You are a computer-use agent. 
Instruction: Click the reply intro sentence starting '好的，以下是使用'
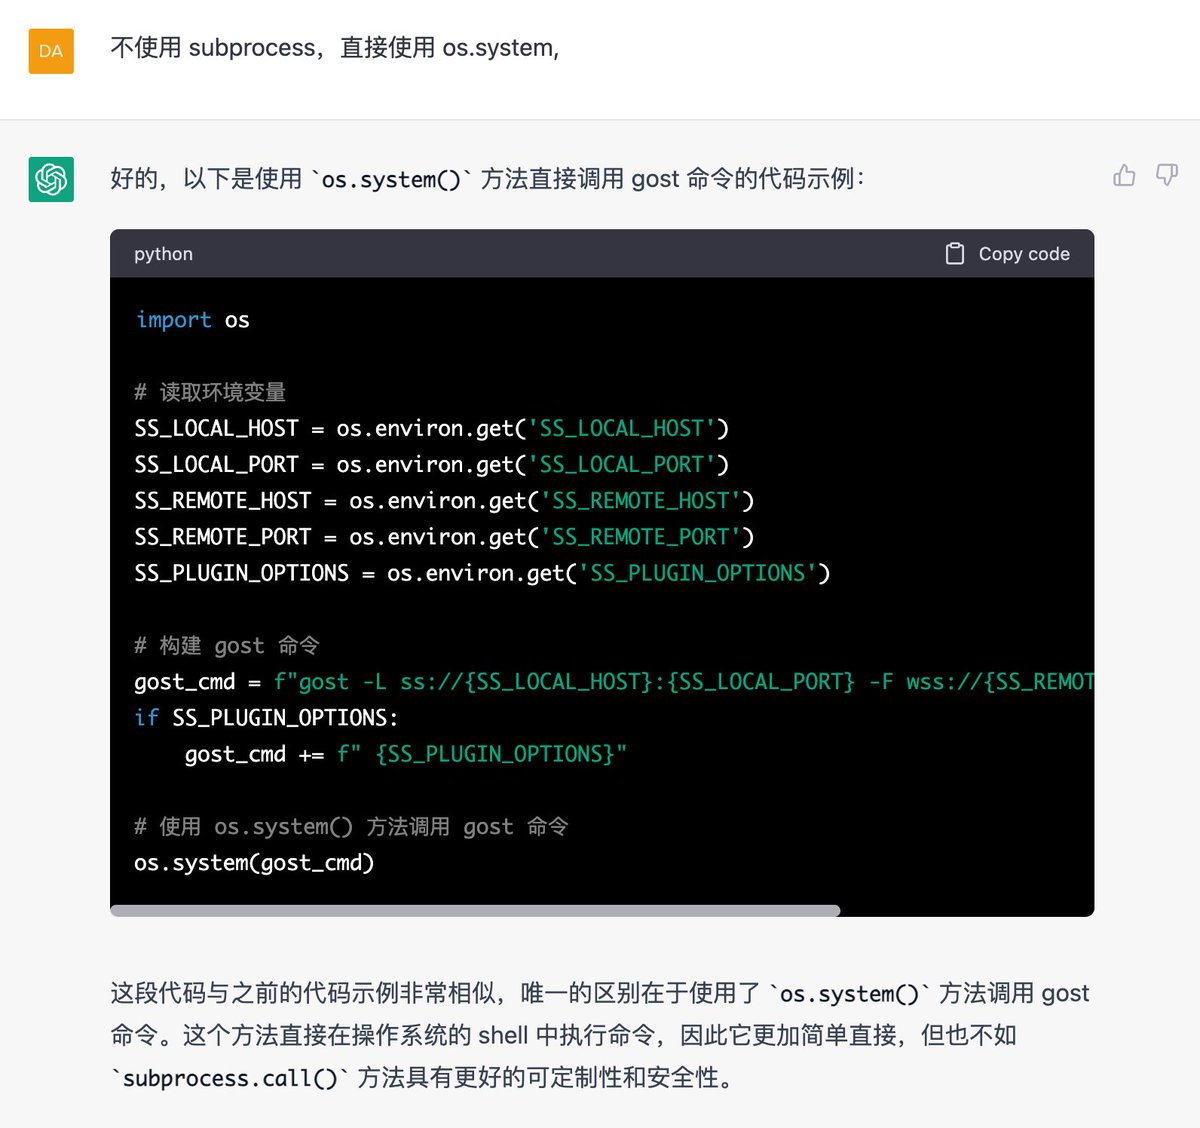coord(487,179)
